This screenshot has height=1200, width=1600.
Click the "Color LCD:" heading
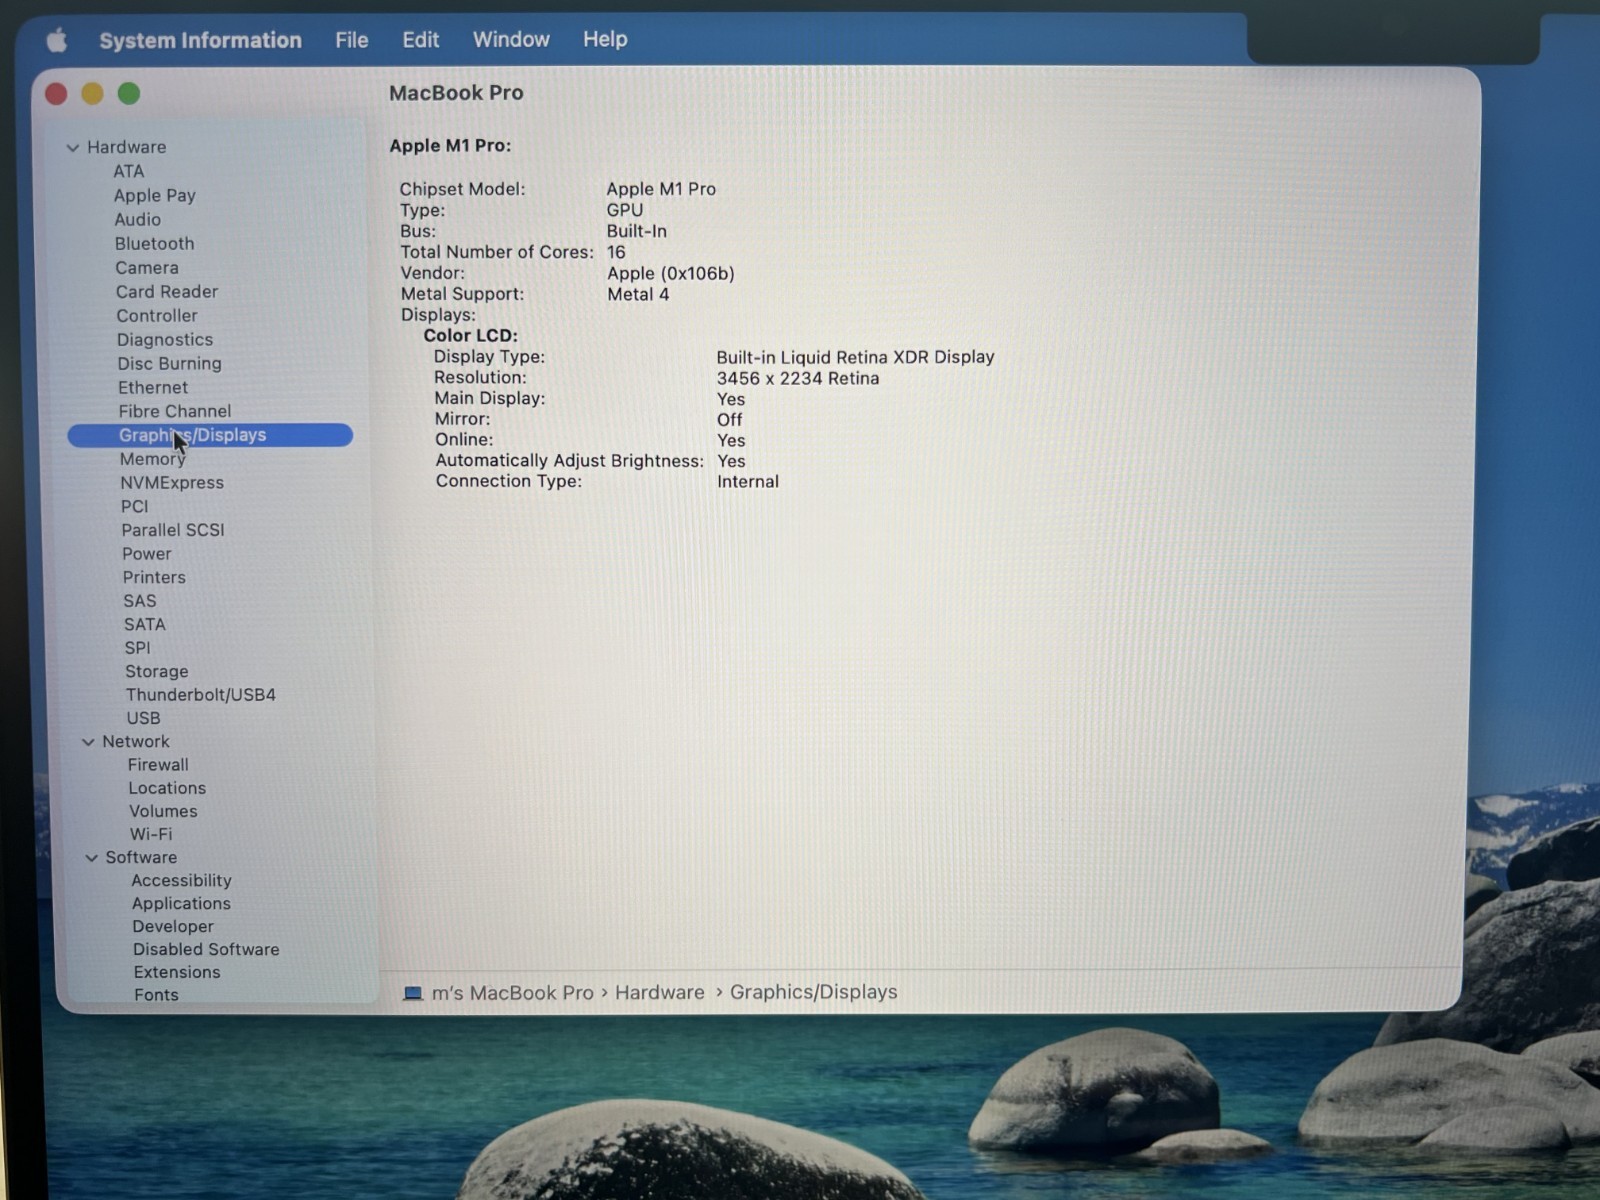471,336
